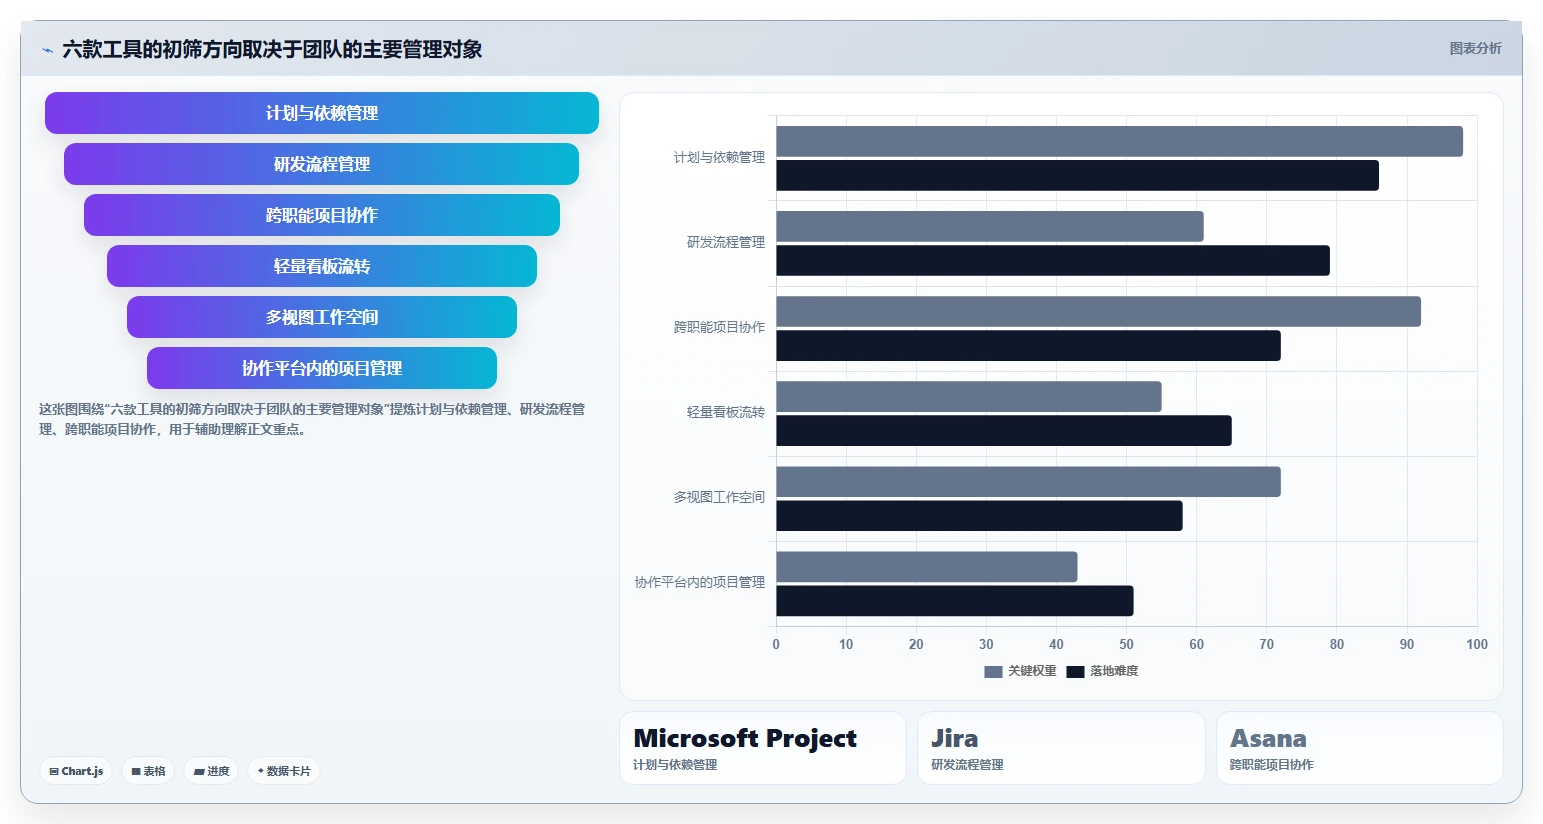Click the 数据卡片 tag chip
This screenshot has width=1543, height=824.
[284, 771]
